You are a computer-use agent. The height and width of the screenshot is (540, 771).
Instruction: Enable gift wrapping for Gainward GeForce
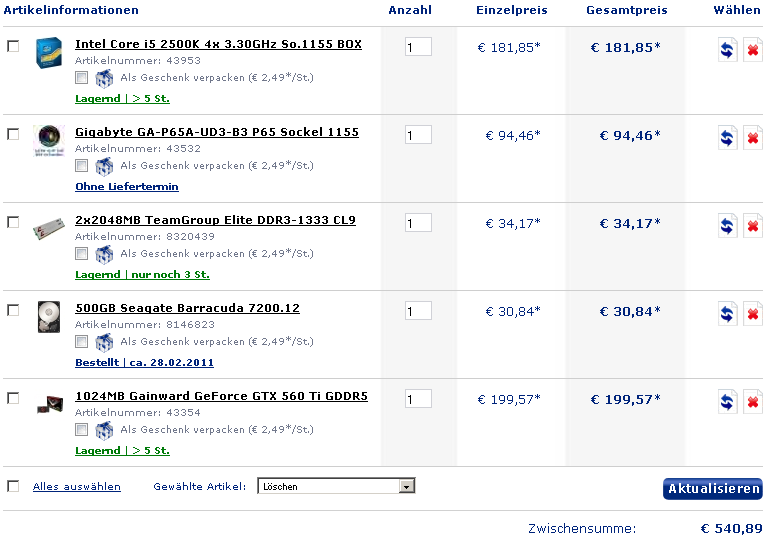pyautogui.click(x=82, y=430)
